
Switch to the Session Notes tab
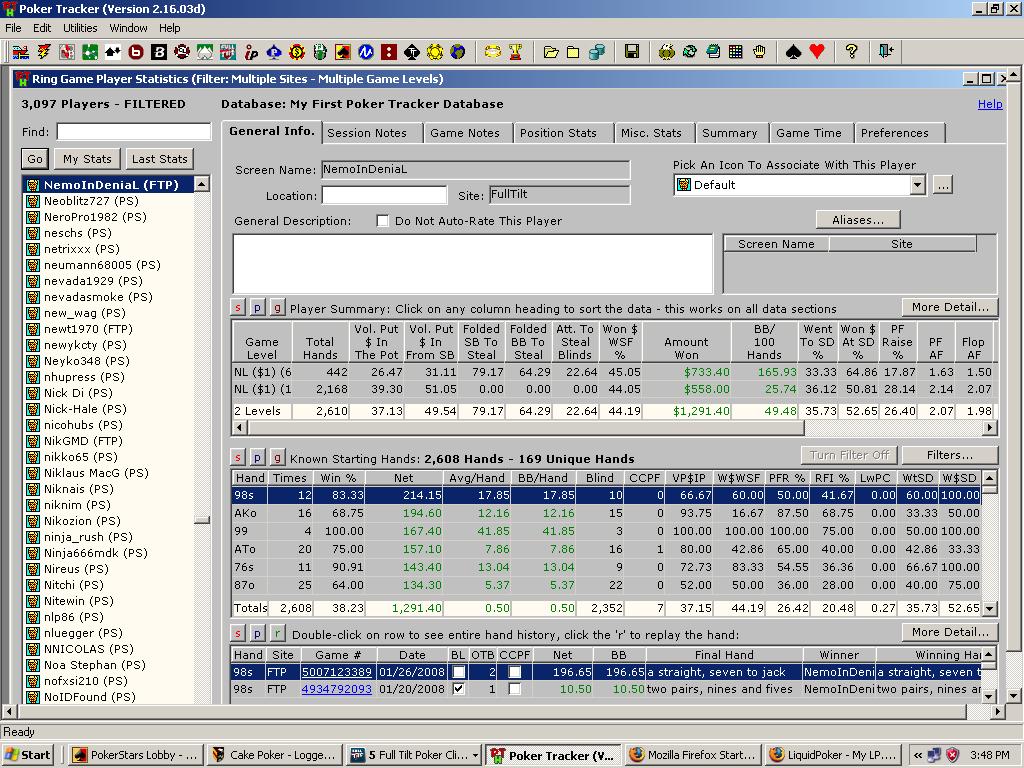click(367, 133)
